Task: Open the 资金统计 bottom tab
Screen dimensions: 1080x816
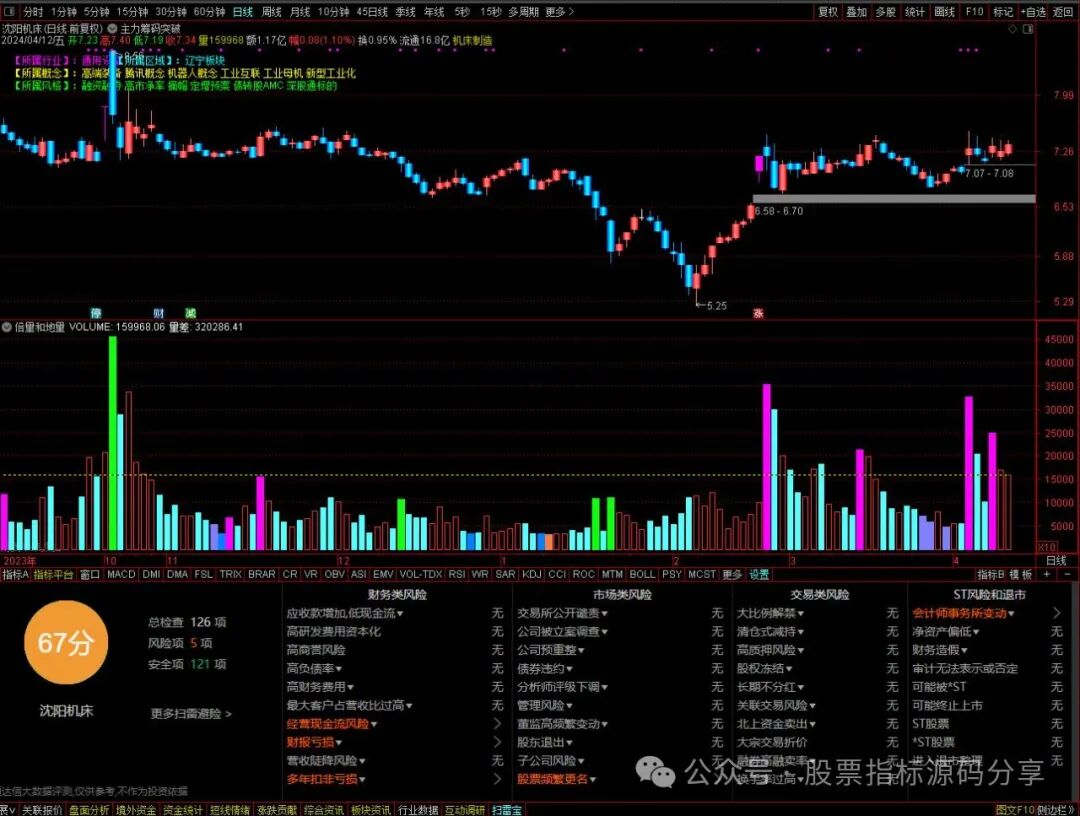Action: coord(183,810)
